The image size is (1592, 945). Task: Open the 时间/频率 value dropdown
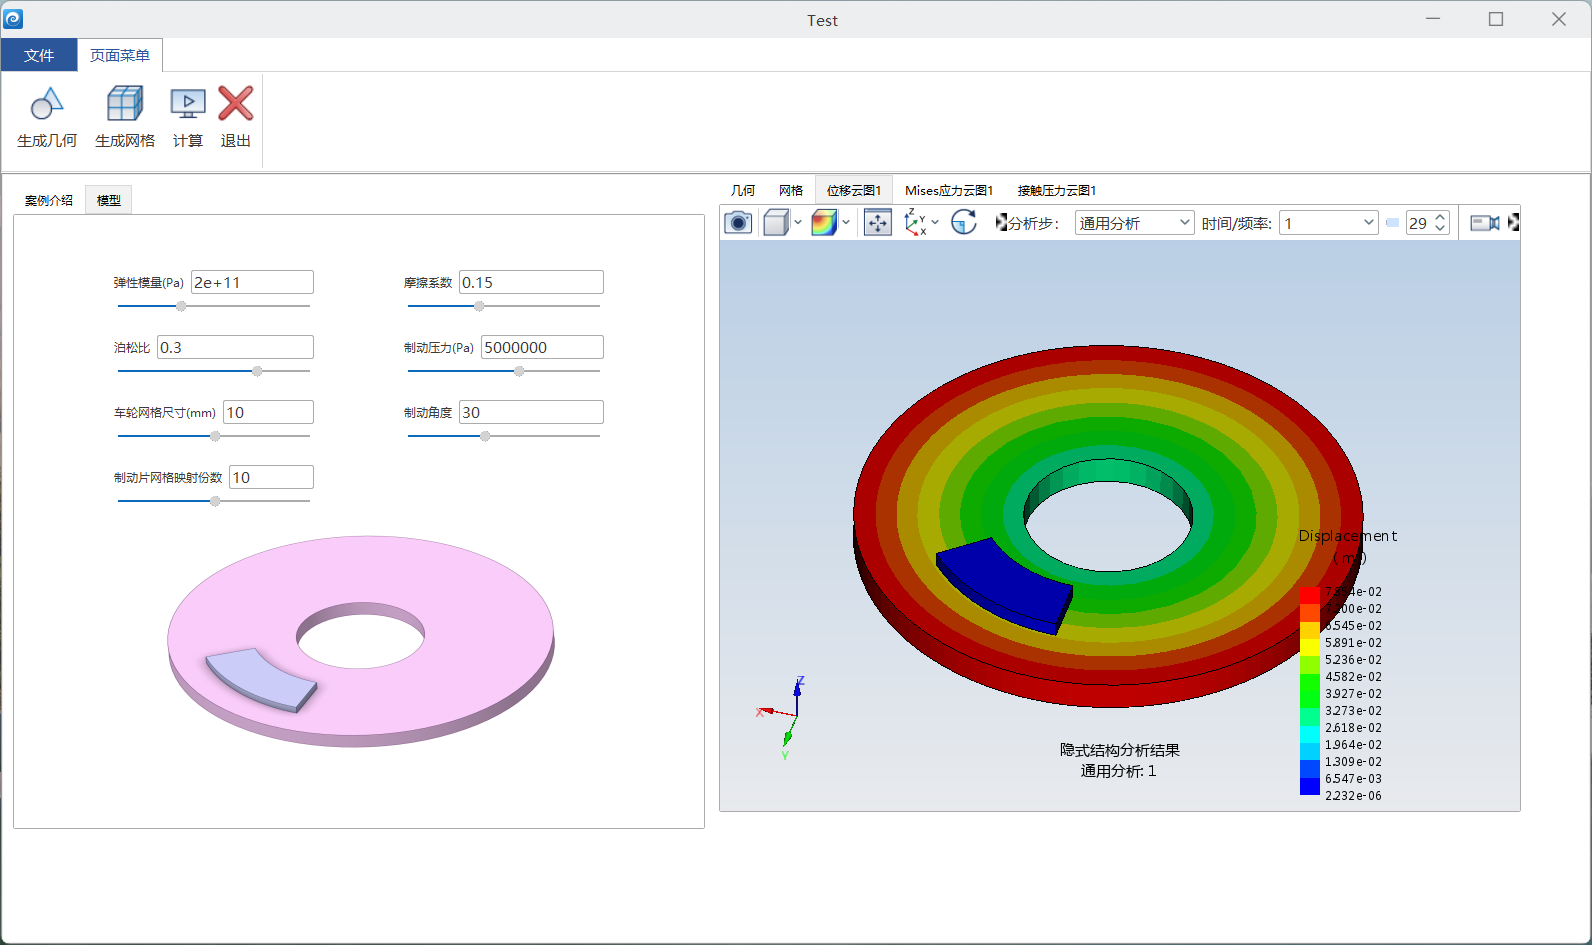pos(1329,223)
